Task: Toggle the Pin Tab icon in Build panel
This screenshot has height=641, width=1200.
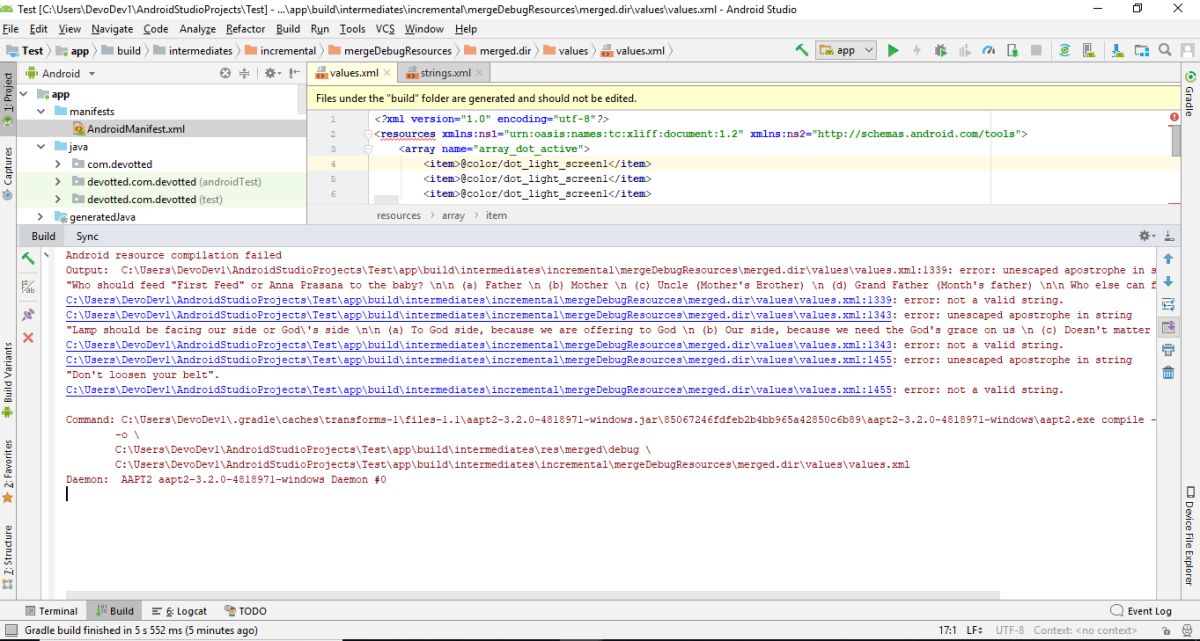Action: 28,314
